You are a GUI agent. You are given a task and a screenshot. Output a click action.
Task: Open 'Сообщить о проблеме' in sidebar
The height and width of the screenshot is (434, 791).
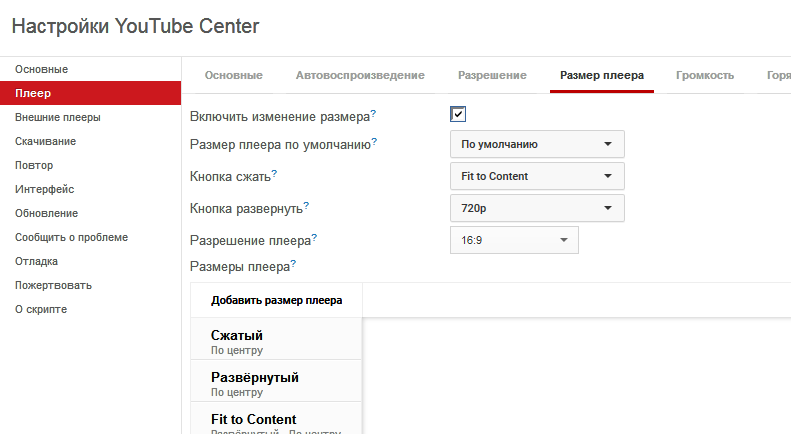point(71,237)
